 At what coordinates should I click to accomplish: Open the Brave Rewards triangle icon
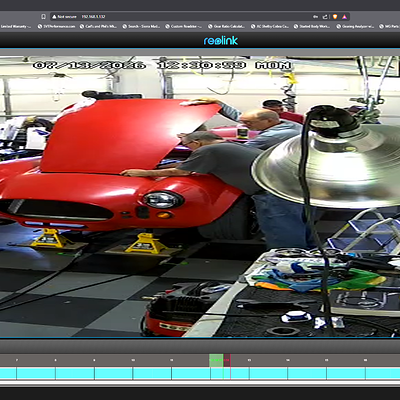[345, 16]
